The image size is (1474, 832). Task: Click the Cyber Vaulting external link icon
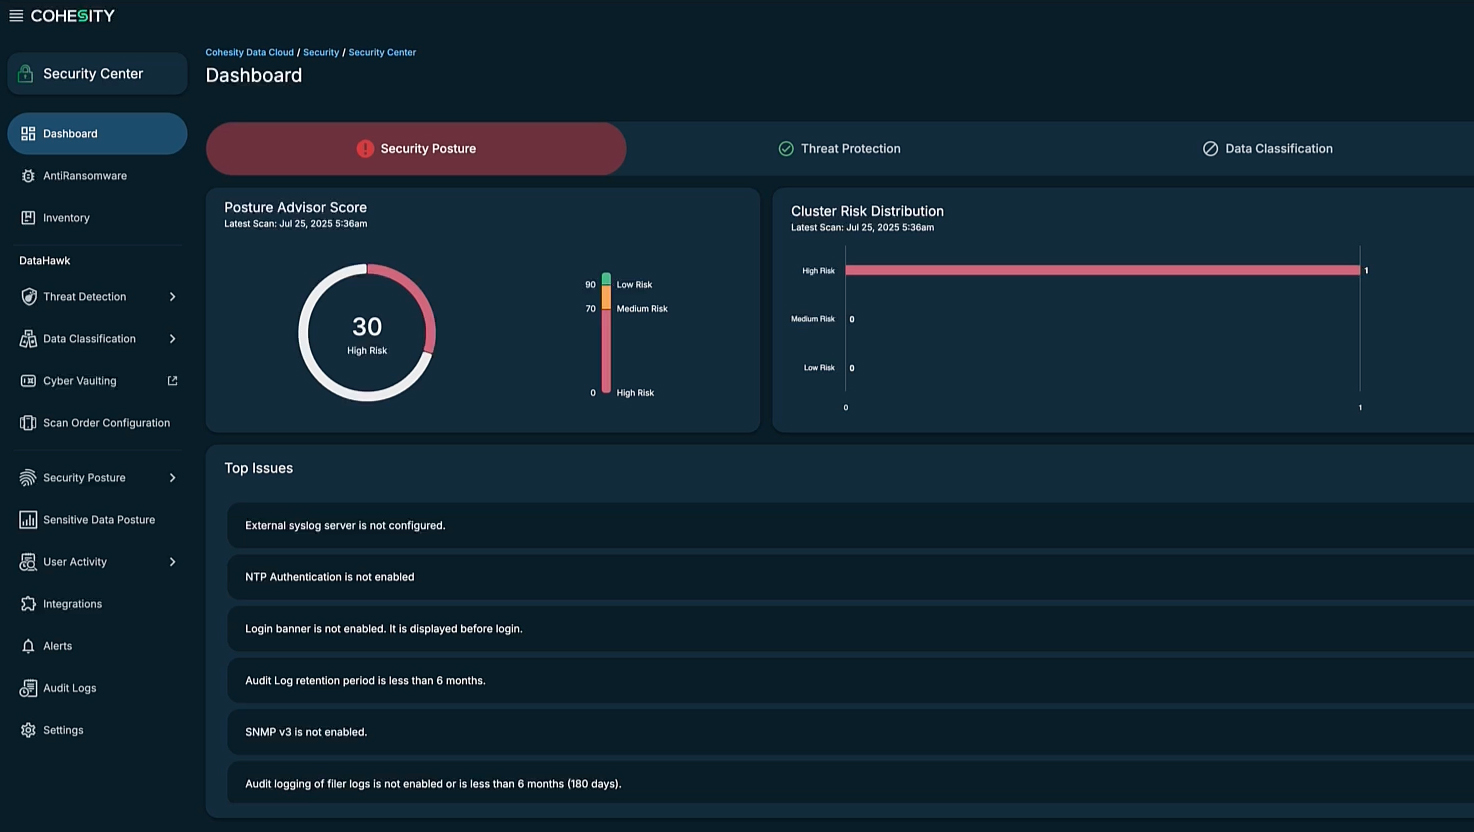tap(172, 381)
